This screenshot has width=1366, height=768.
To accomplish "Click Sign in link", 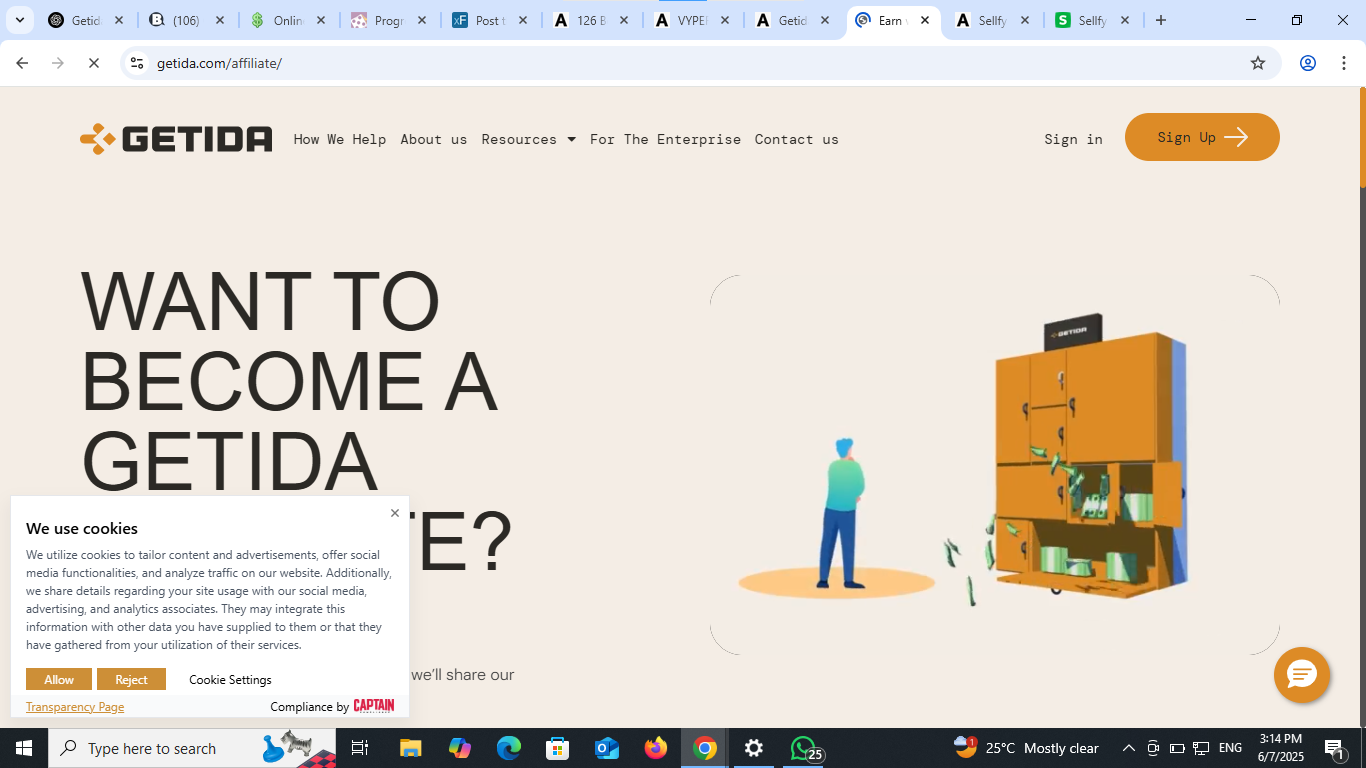I will 1073,139.
